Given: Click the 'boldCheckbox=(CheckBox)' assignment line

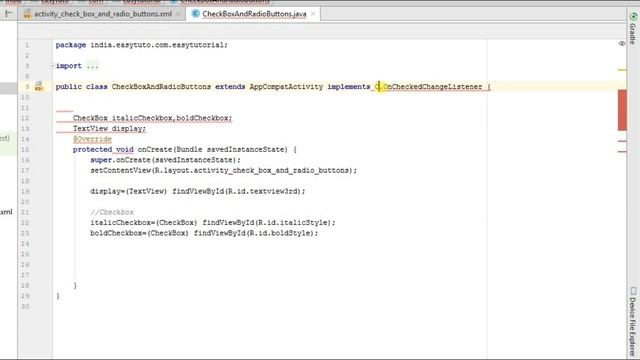Looking at the screenshot, I should 204,233.
